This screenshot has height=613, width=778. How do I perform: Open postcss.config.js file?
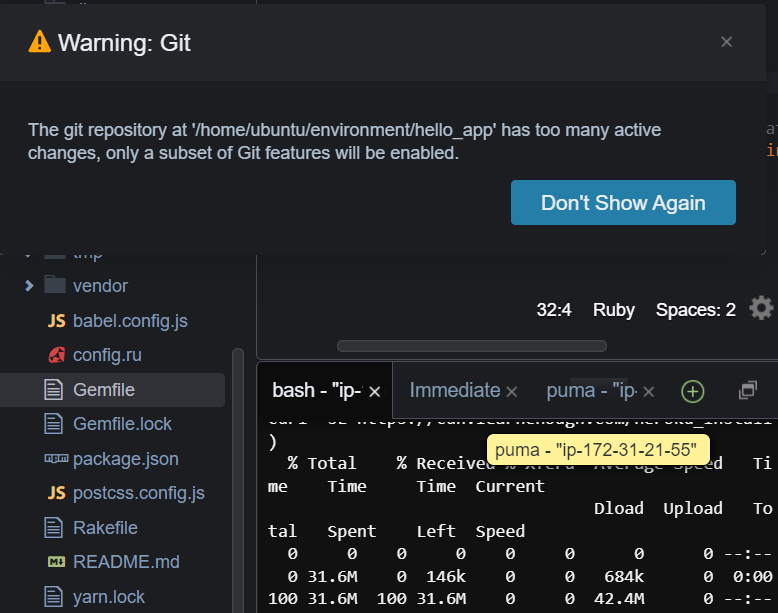coord(138,493)
